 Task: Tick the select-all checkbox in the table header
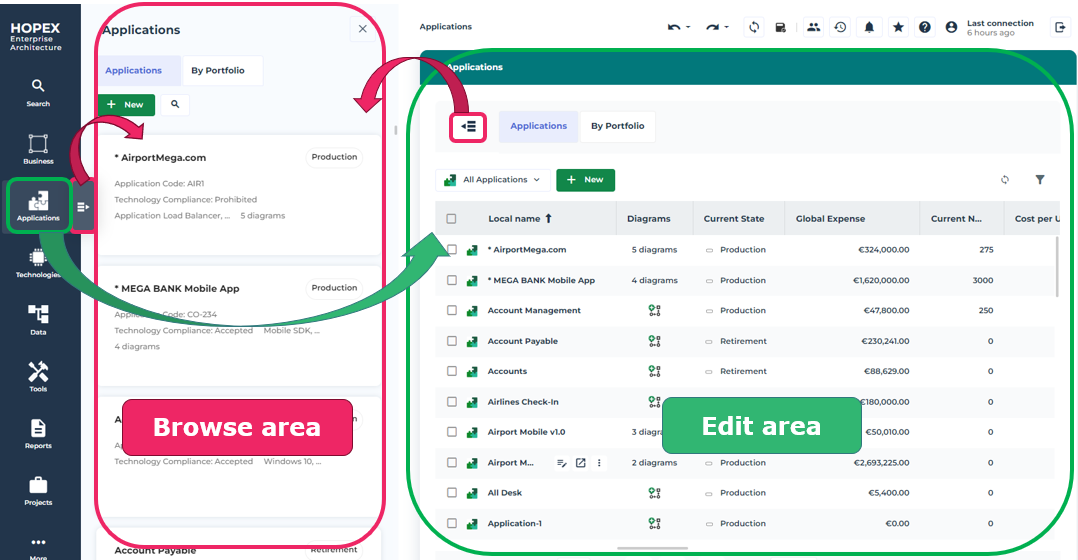point(451,219)
